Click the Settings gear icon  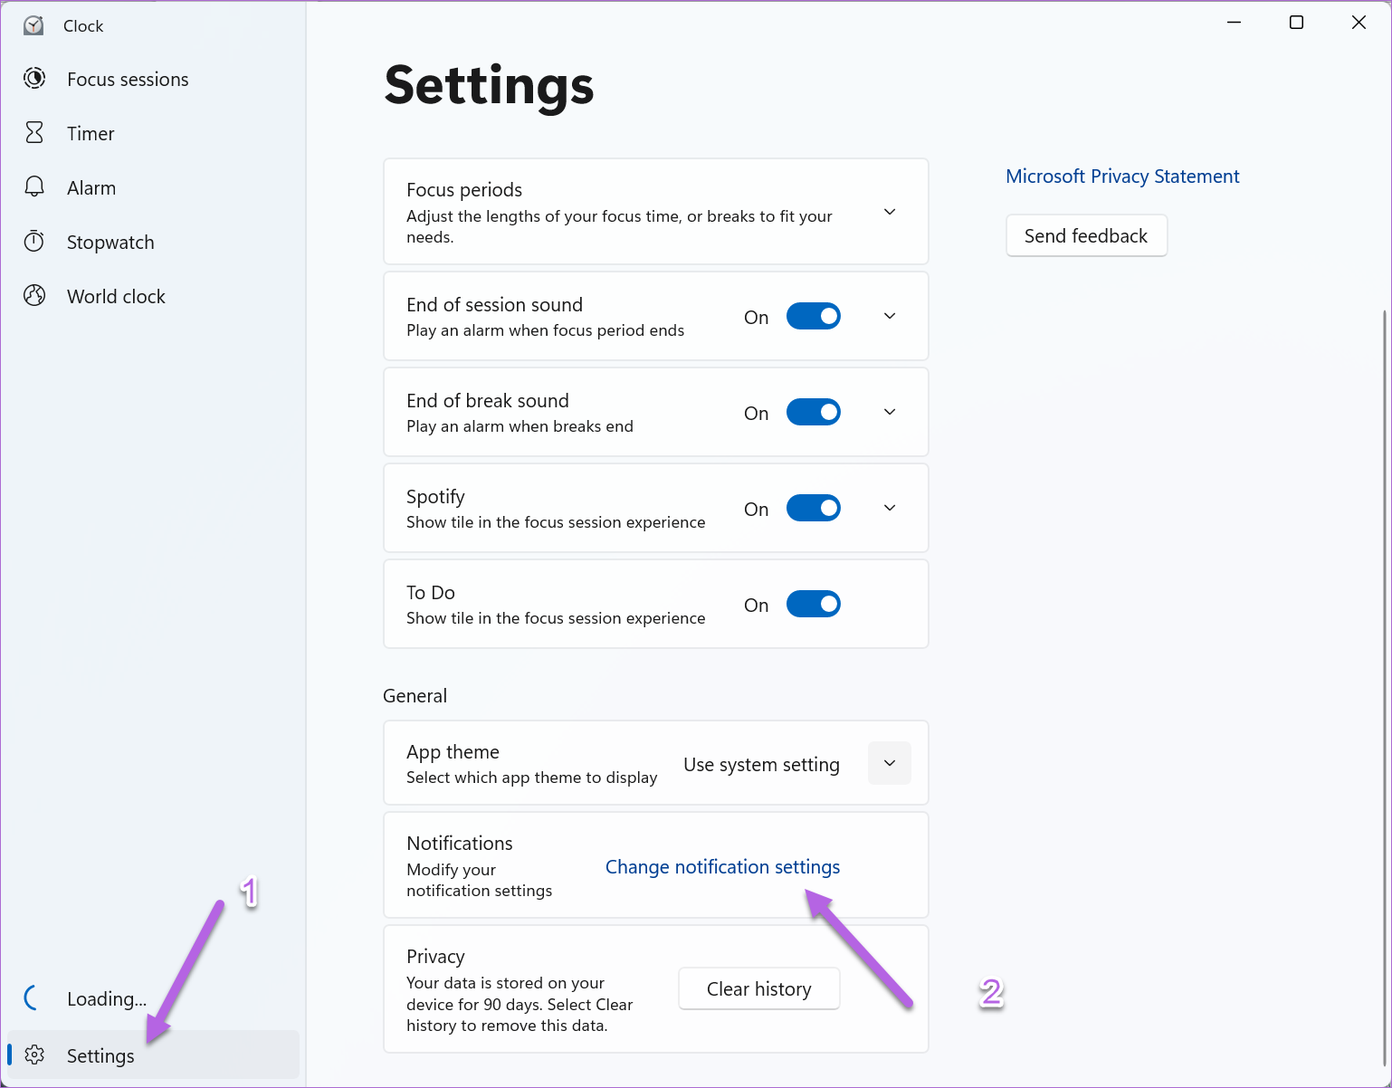tap(35, 1055)
